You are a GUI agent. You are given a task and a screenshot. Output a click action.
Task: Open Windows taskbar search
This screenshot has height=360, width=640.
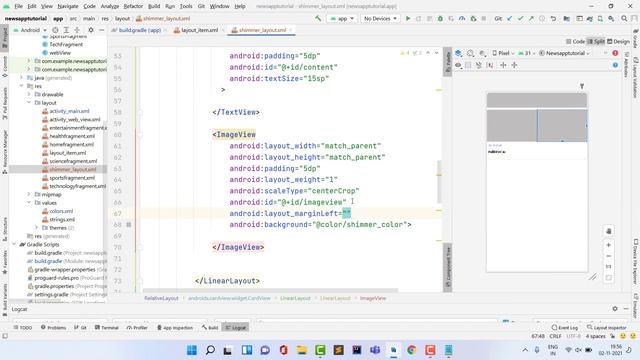(x=210, y=350)
